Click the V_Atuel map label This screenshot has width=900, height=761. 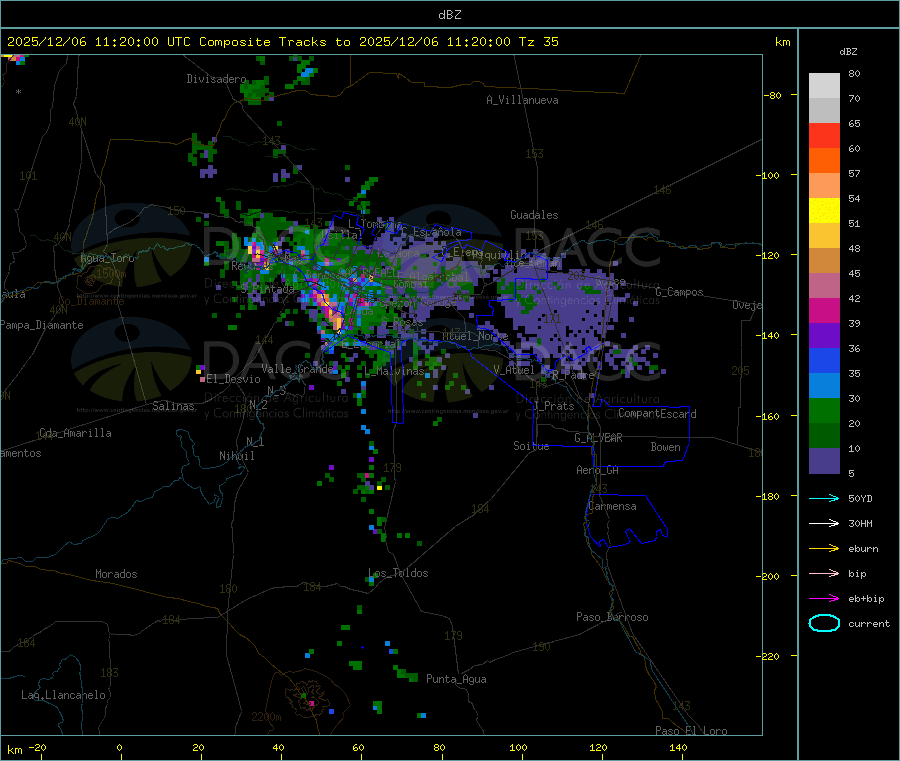(x=514, y=370)
